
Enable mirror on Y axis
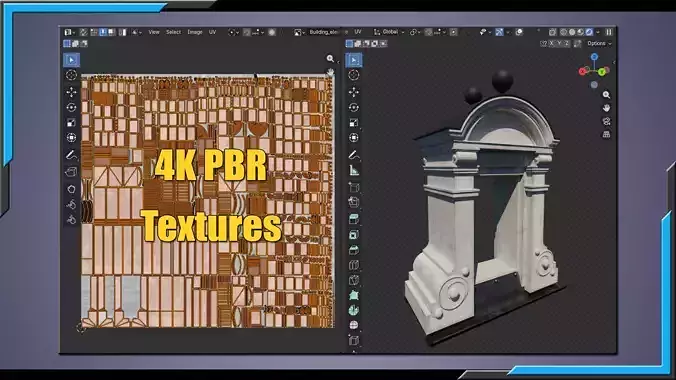pos(559,44)
